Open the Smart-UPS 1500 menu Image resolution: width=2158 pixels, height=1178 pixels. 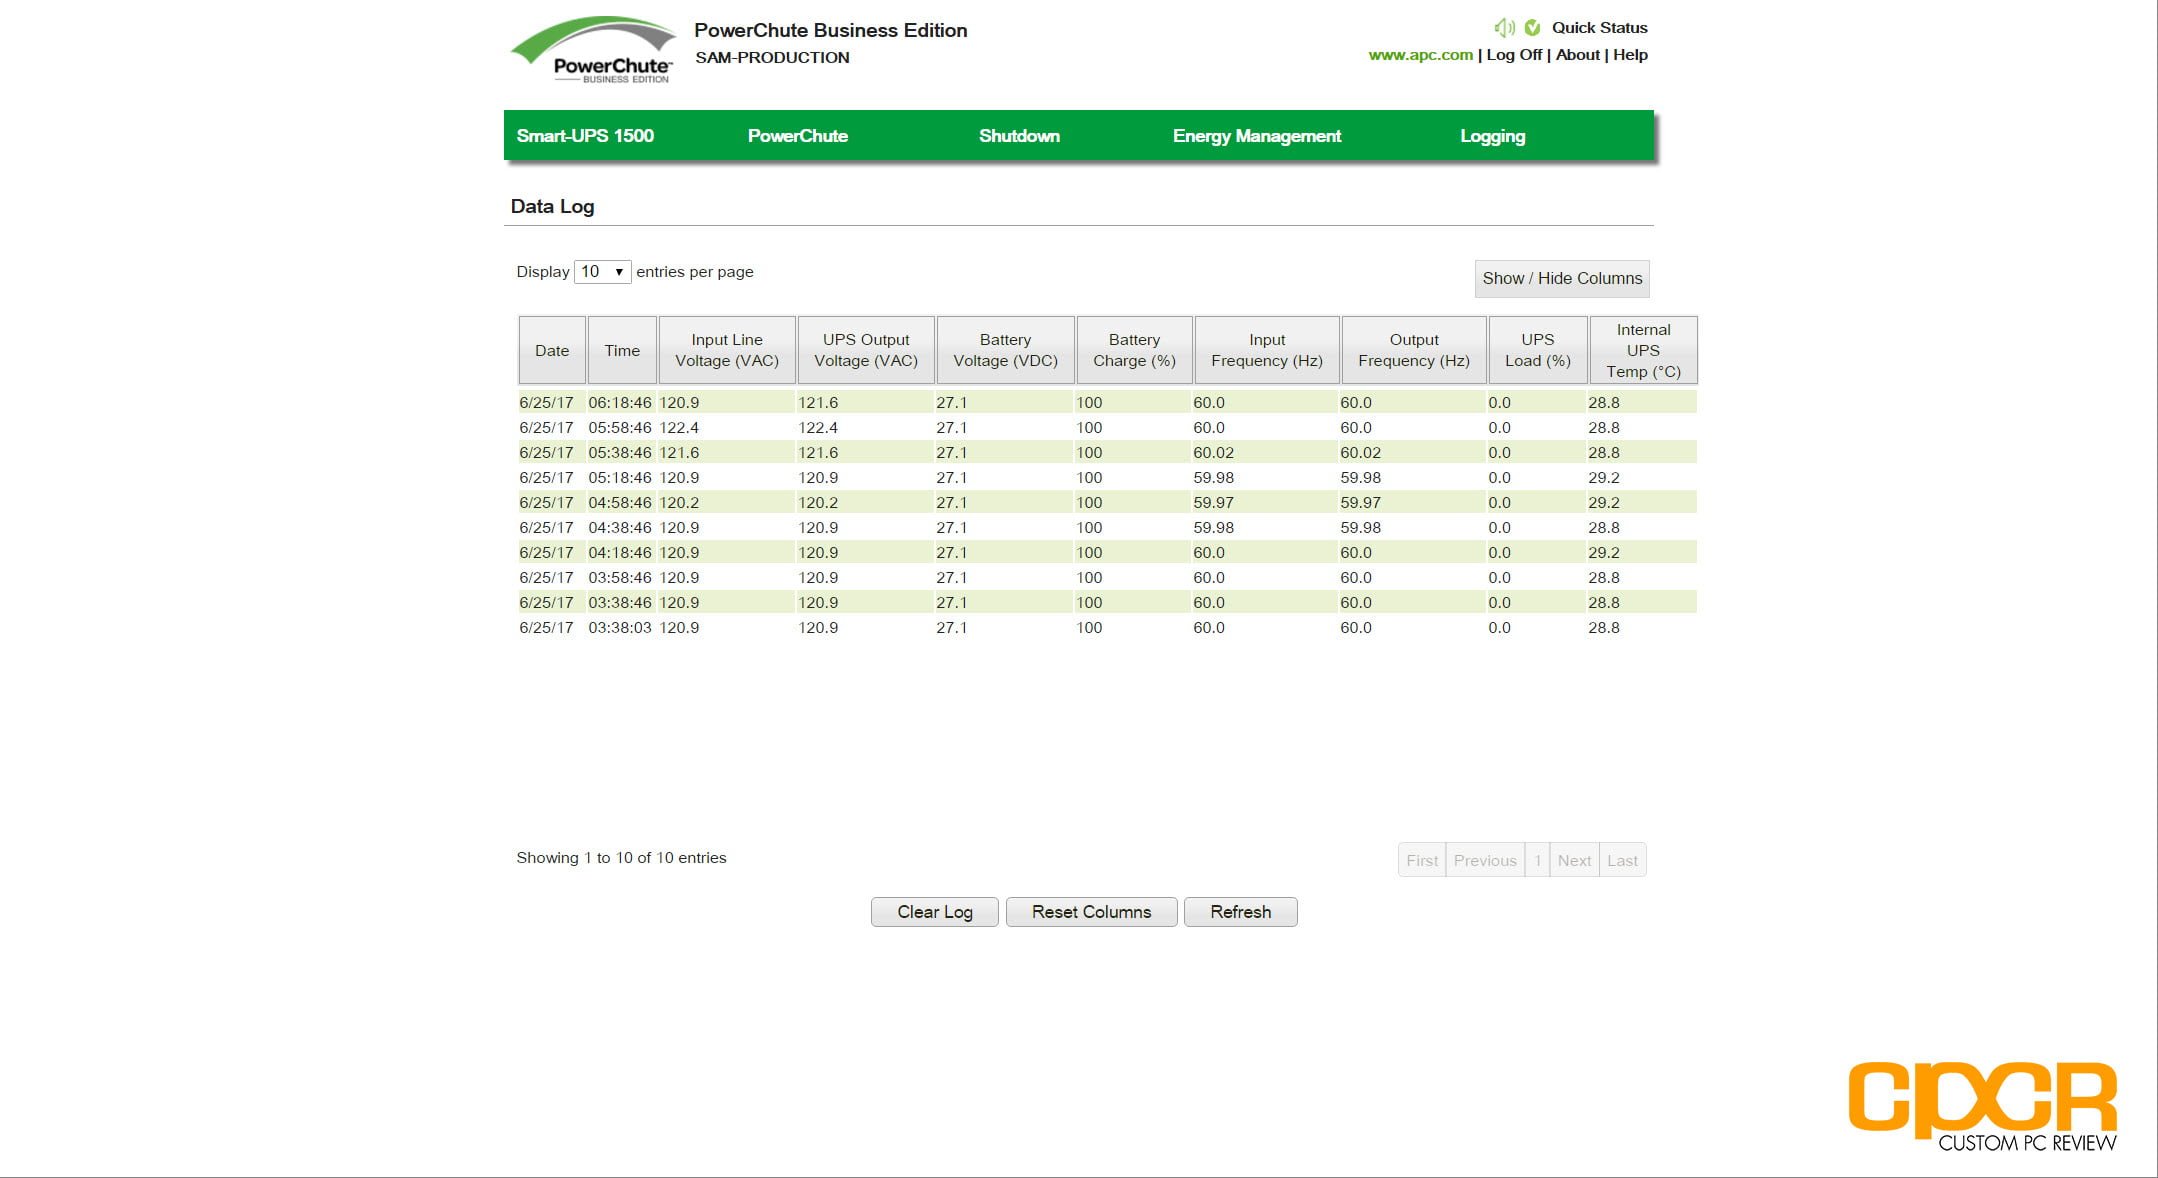(x=585, y=136)
